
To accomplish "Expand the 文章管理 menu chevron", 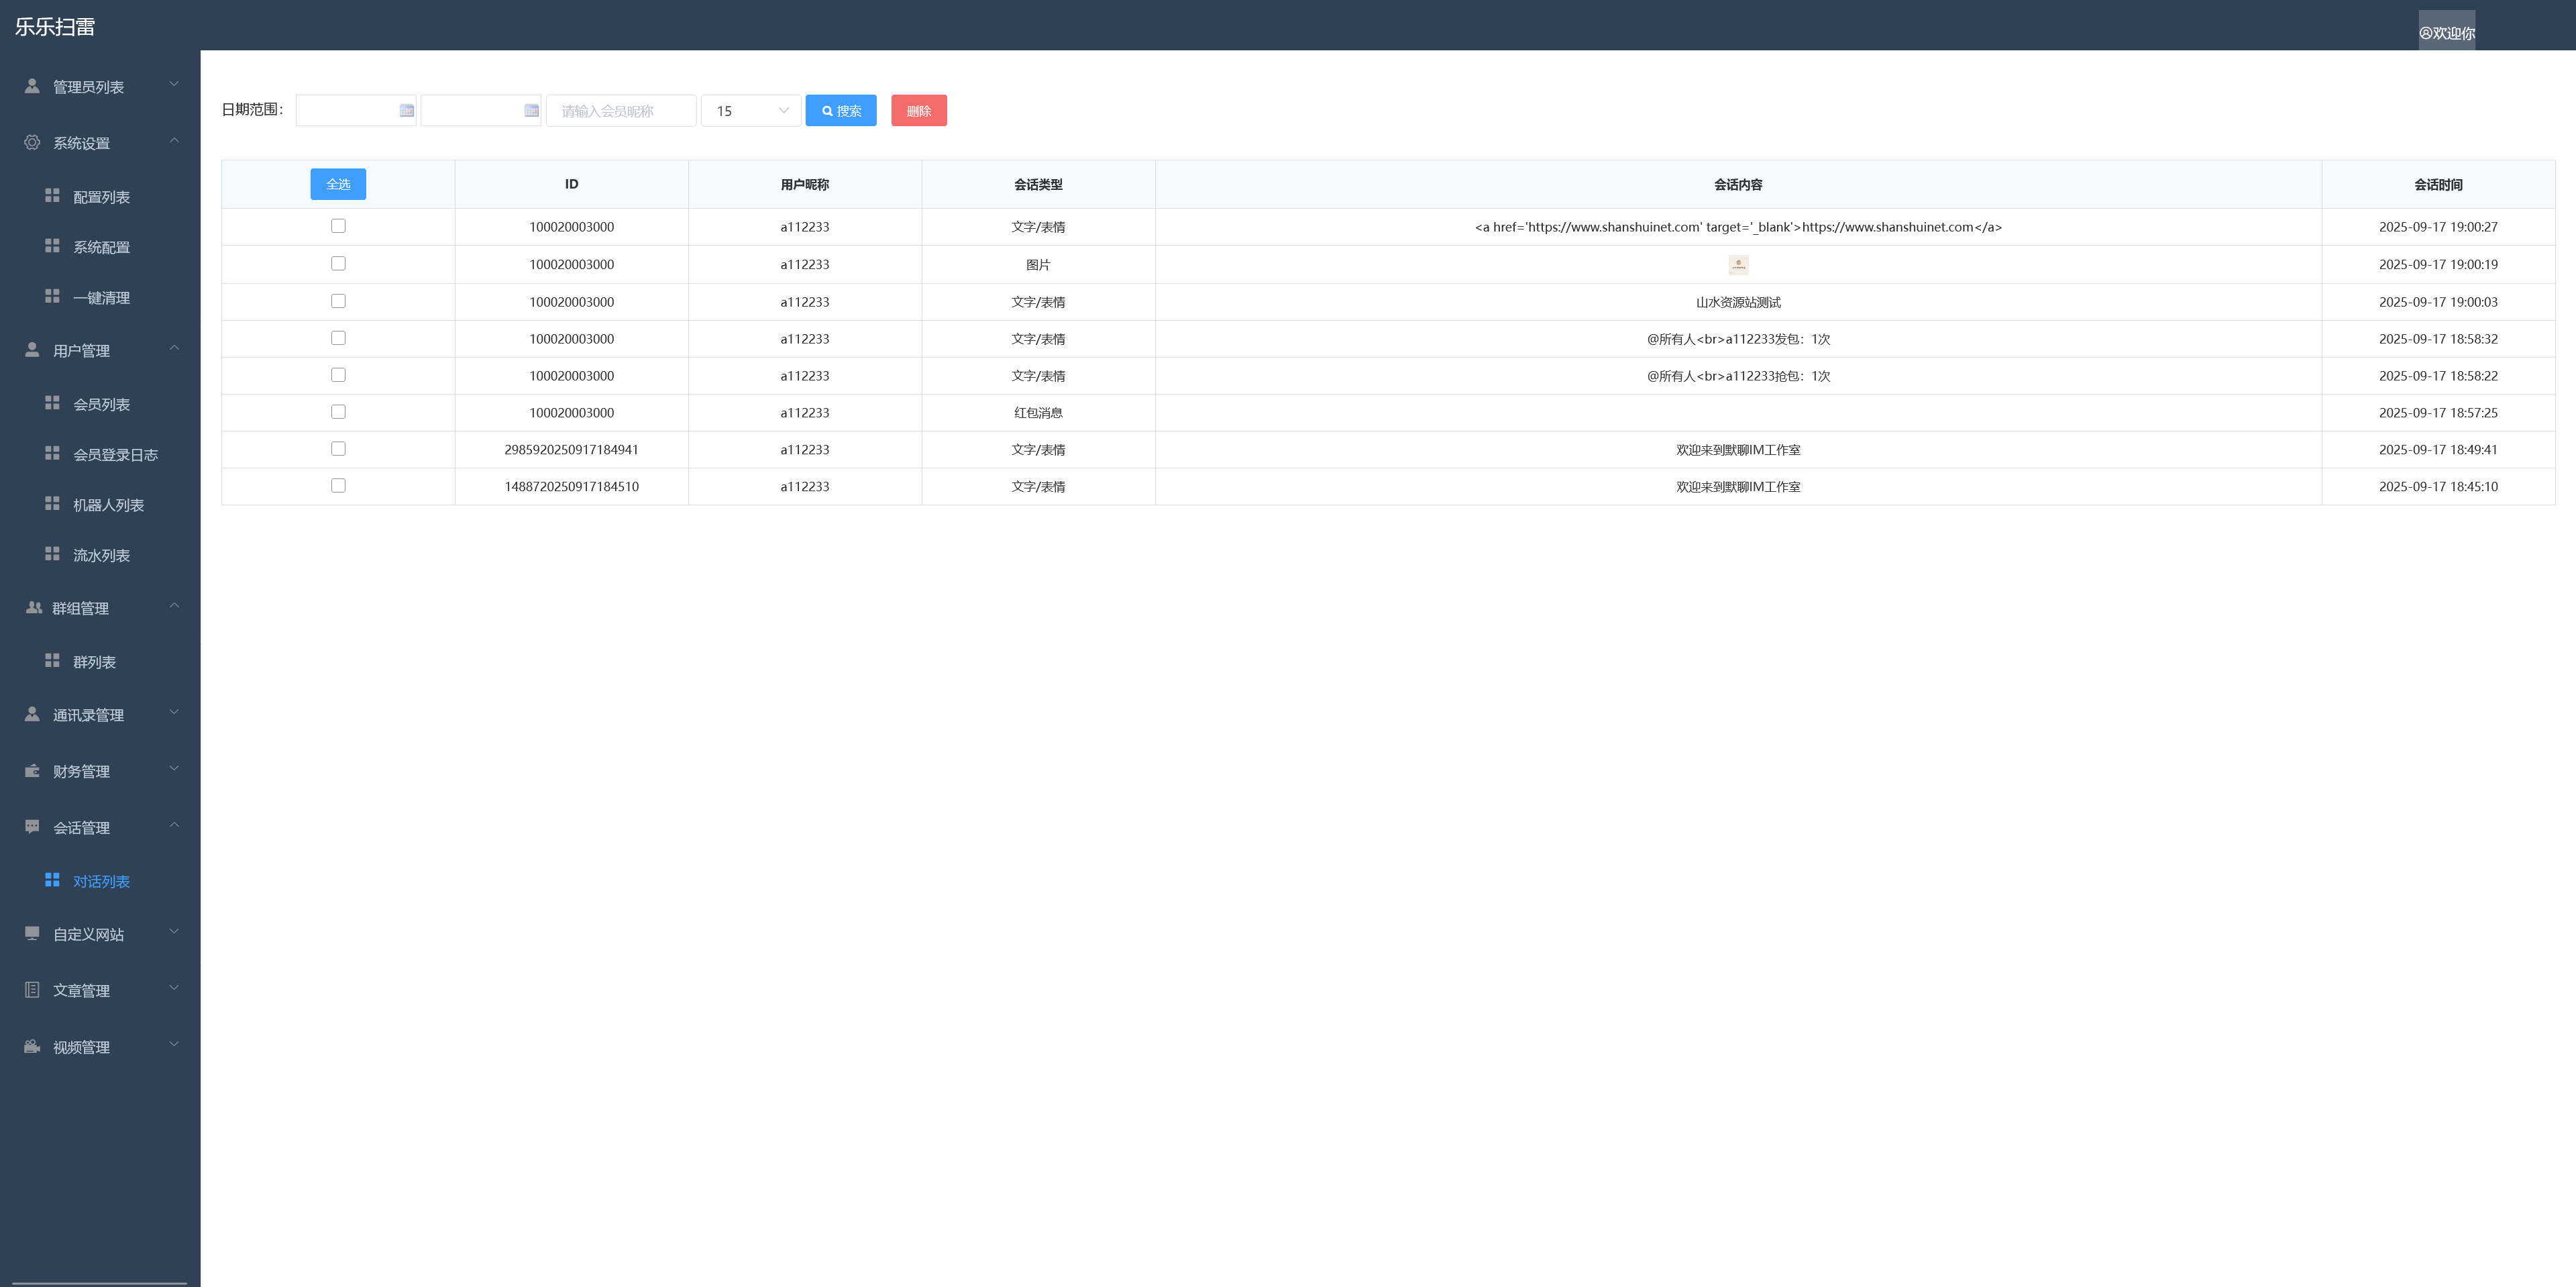I will [174, 988].
